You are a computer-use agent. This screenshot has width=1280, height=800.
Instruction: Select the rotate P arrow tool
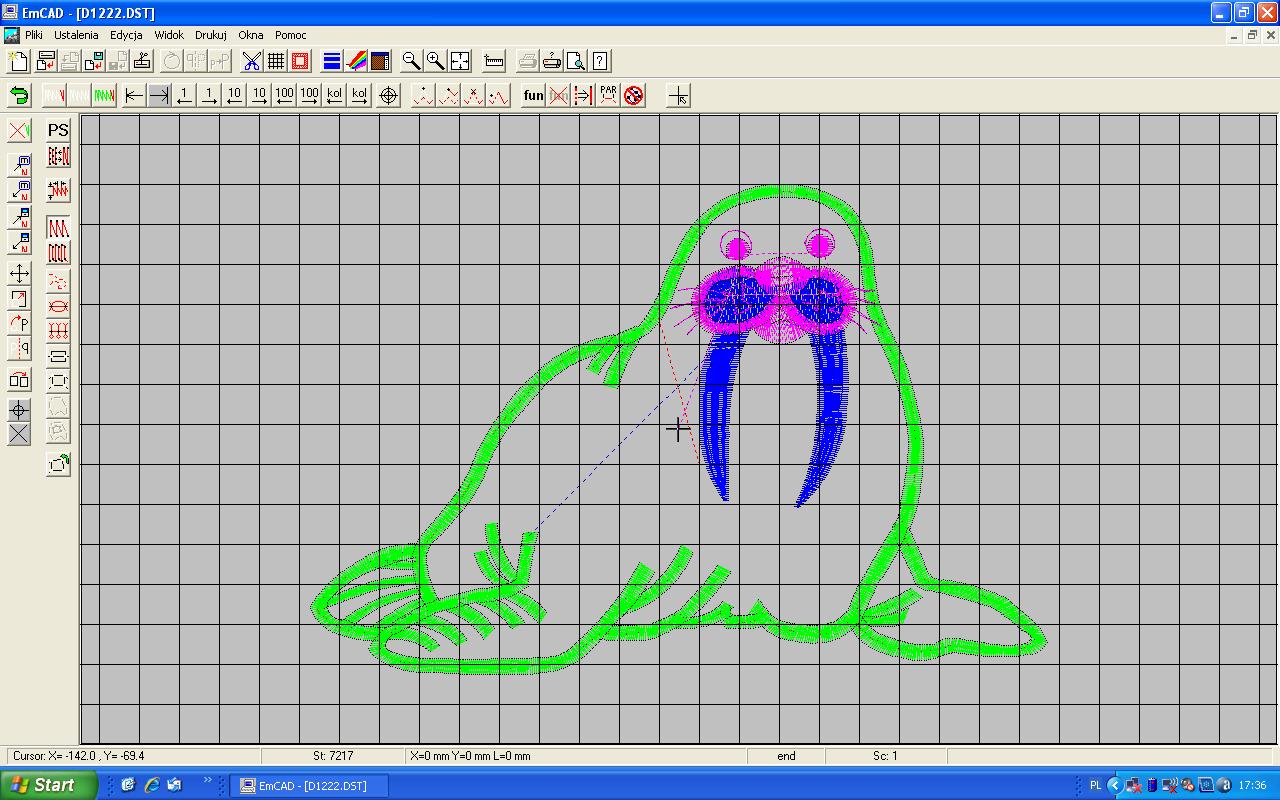pyautogui.click(x=19, y=323)
